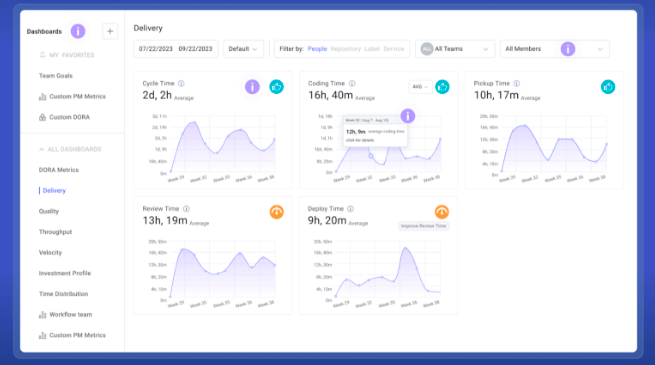This screenshot has height=365, width=655.
Task: Filter by People
Action: 317,49
